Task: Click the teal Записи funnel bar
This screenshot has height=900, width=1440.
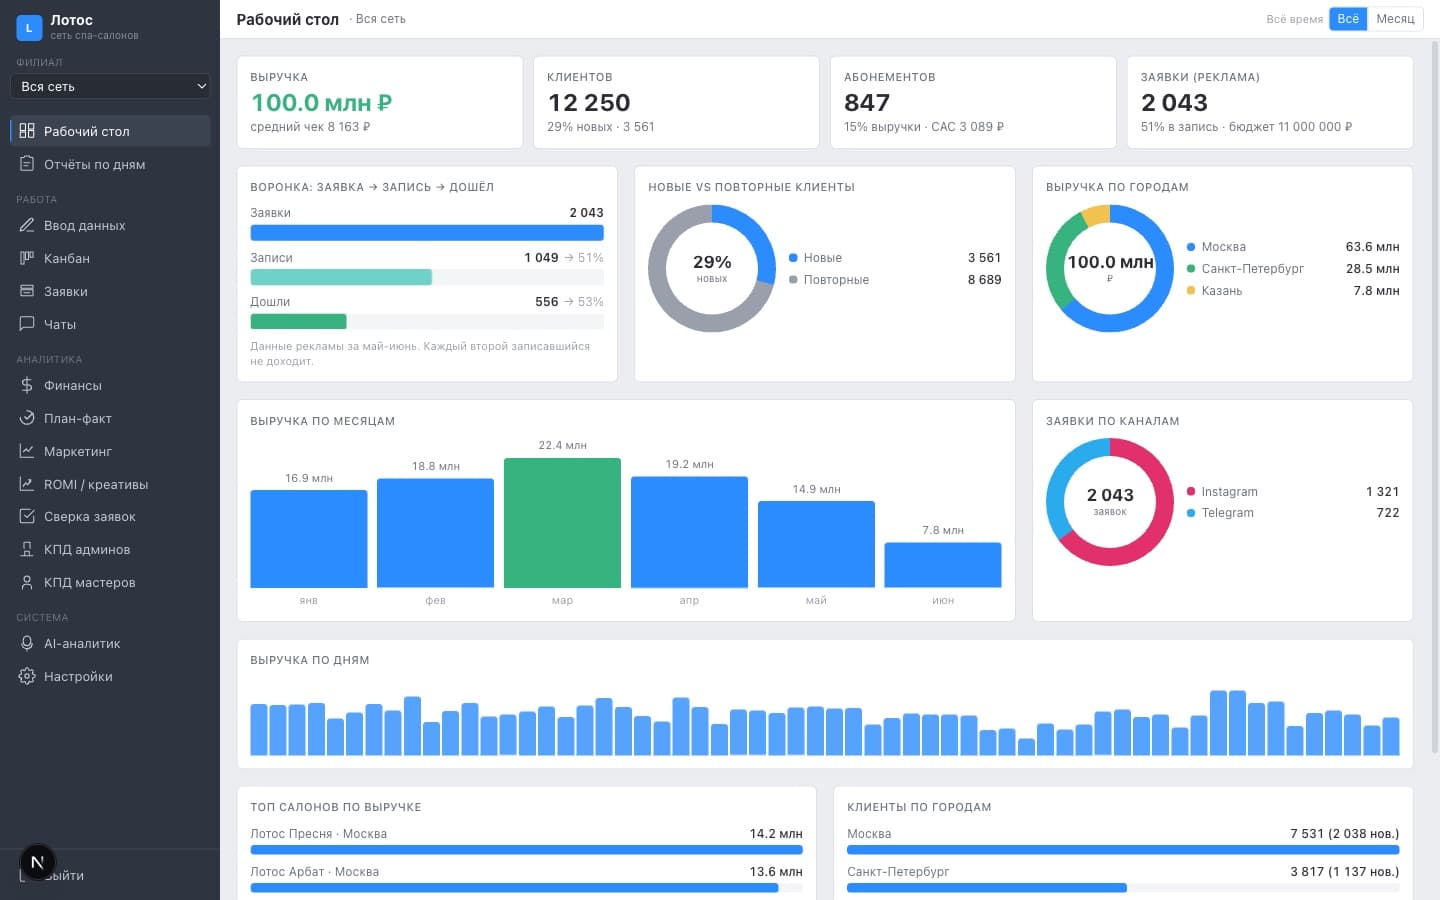Action: 341,277
